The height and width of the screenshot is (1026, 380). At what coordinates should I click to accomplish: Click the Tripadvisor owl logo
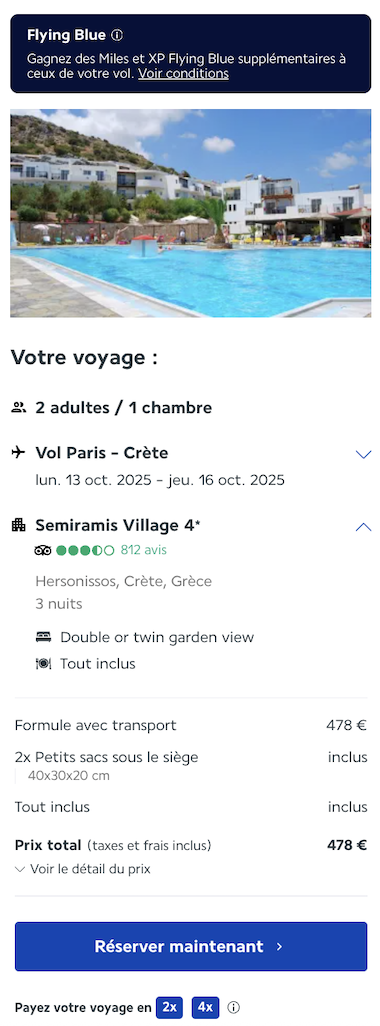[x=43, y=550]
